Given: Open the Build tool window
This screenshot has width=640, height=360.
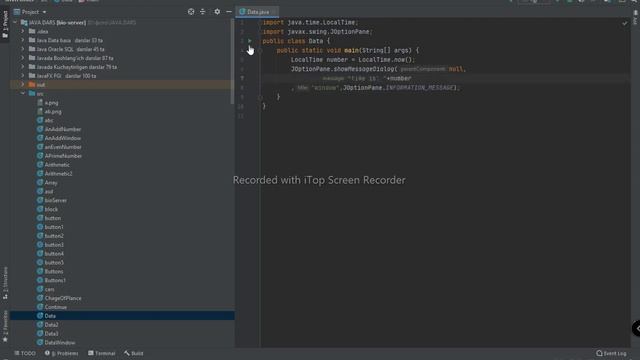Looking at the screenshot, I should click(x=134, y=353).
